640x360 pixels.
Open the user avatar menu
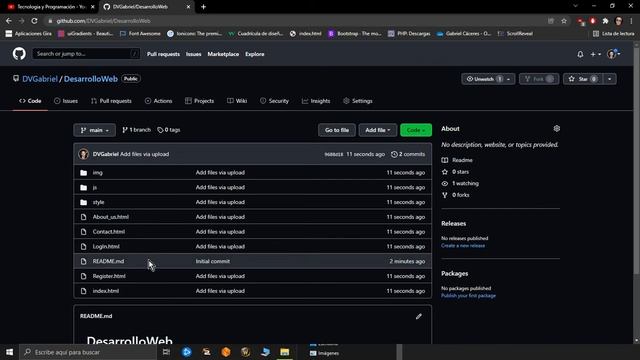click(x=613, y=54)
